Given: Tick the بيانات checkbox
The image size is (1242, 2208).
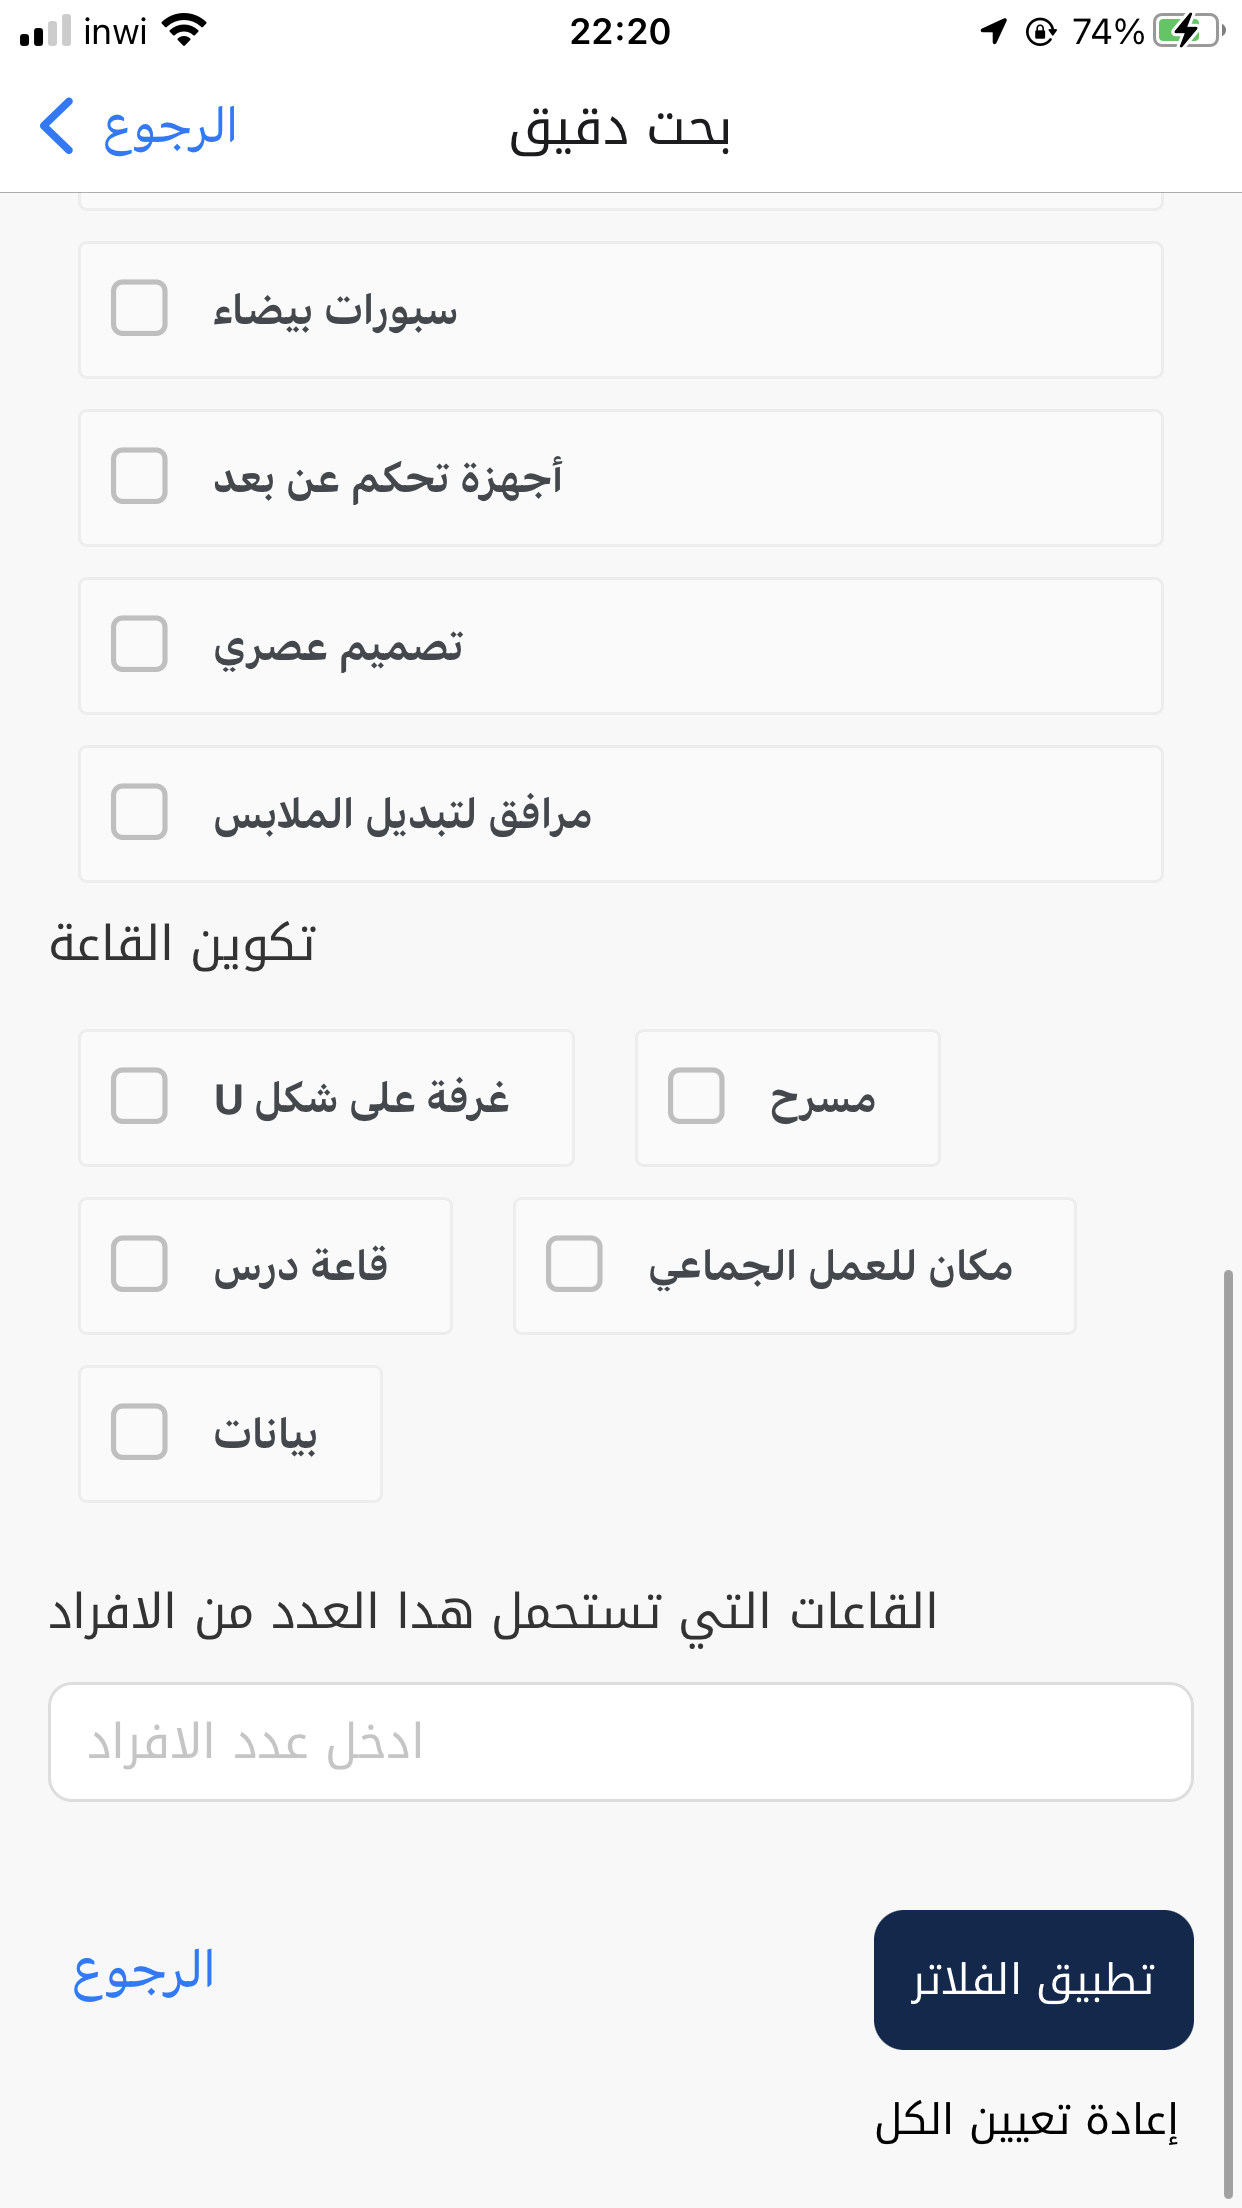Looking at the screenshot, I should point(139,1432).
